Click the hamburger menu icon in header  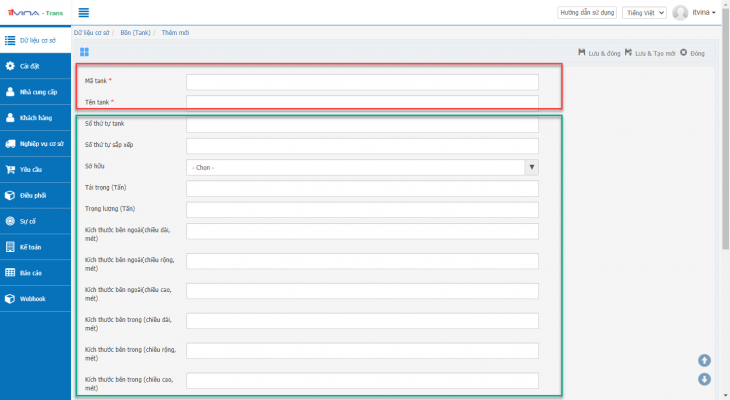(x=83, y=13)
